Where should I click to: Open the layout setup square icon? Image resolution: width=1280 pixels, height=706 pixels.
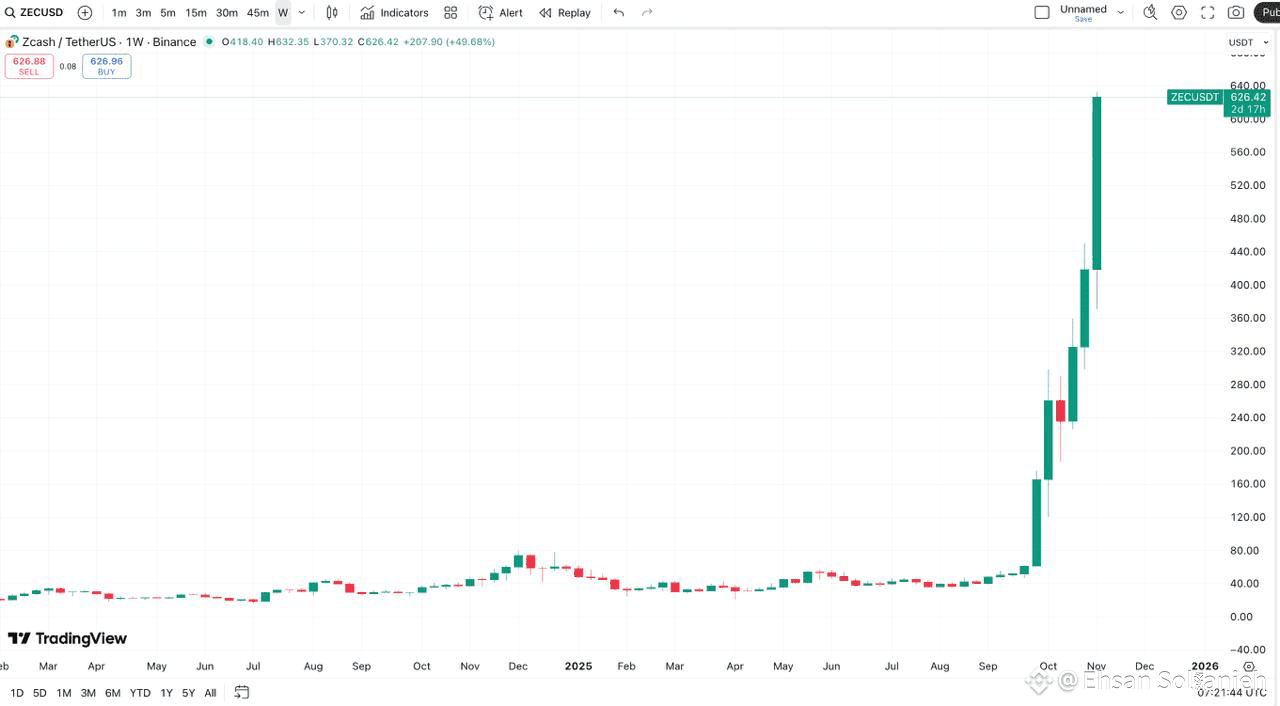pyautogui.click(x=1042, y=12)
